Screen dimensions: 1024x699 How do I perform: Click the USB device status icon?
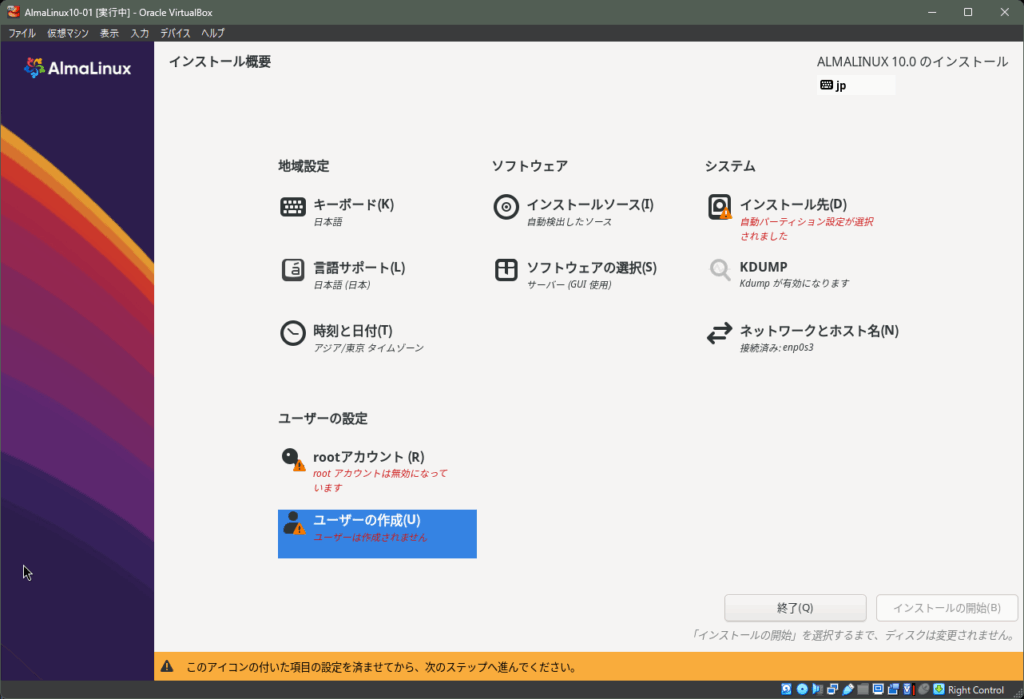coord(848,689)
